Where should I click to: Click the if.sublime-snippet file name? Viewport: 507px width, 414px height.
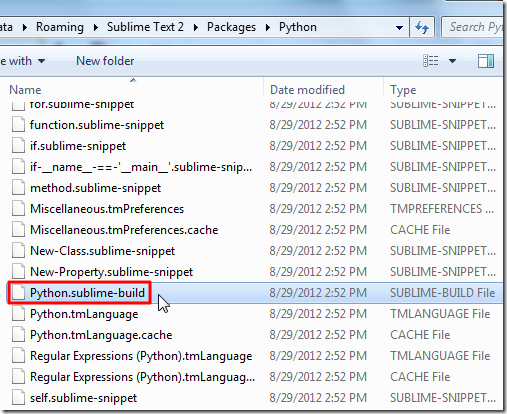pos(78,146)
